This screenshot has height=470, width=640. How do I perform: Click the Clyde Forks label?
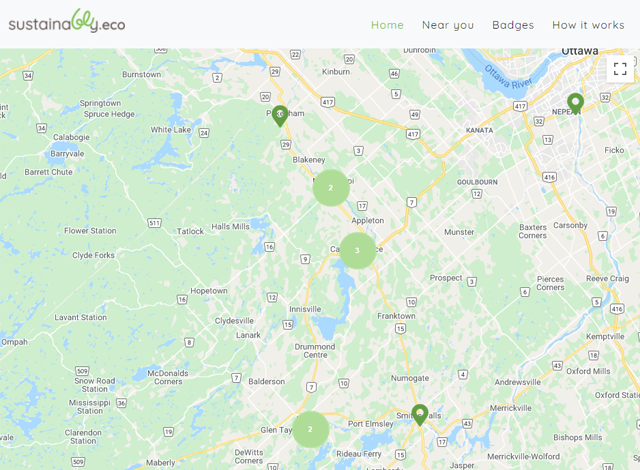click(93, 255)
